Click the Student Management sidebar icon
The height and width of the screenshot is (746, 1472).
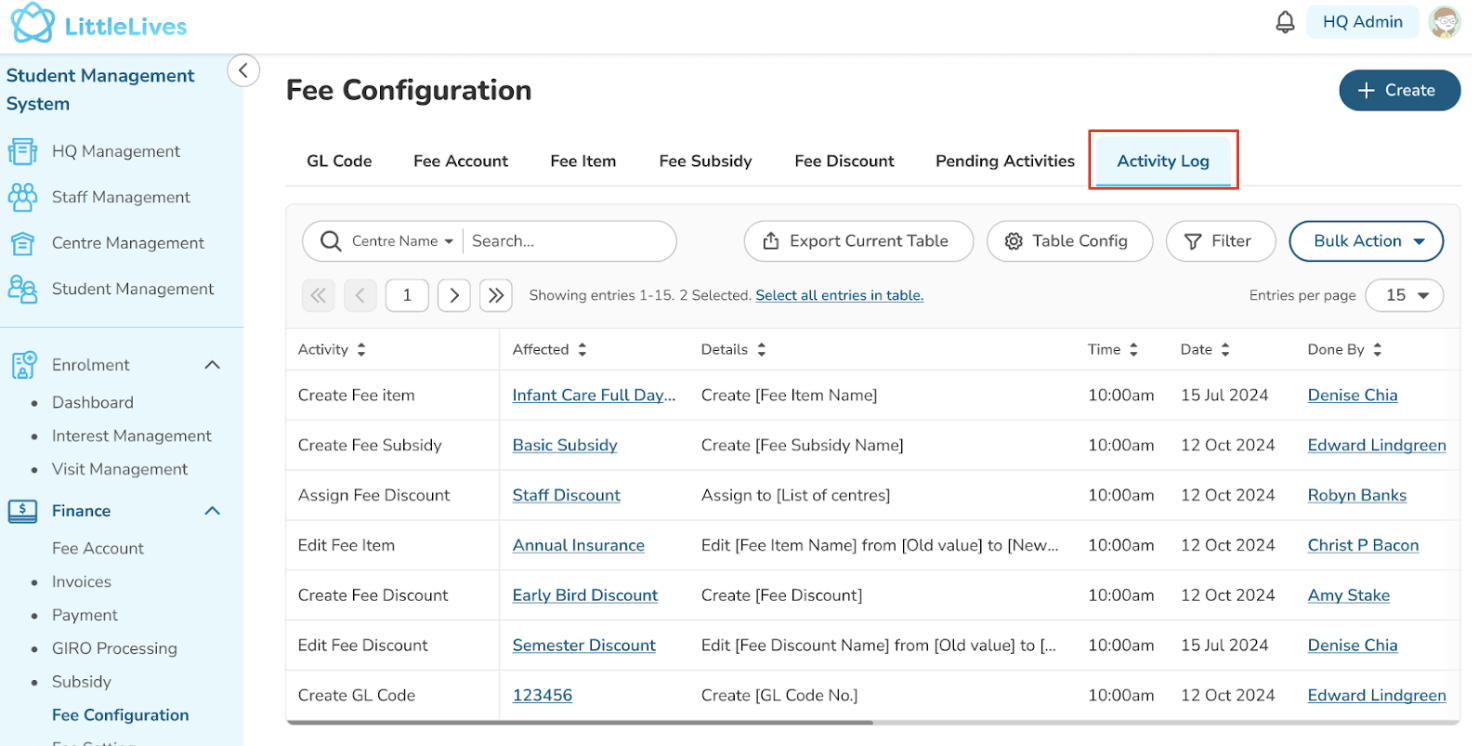[x=22, y=289]
